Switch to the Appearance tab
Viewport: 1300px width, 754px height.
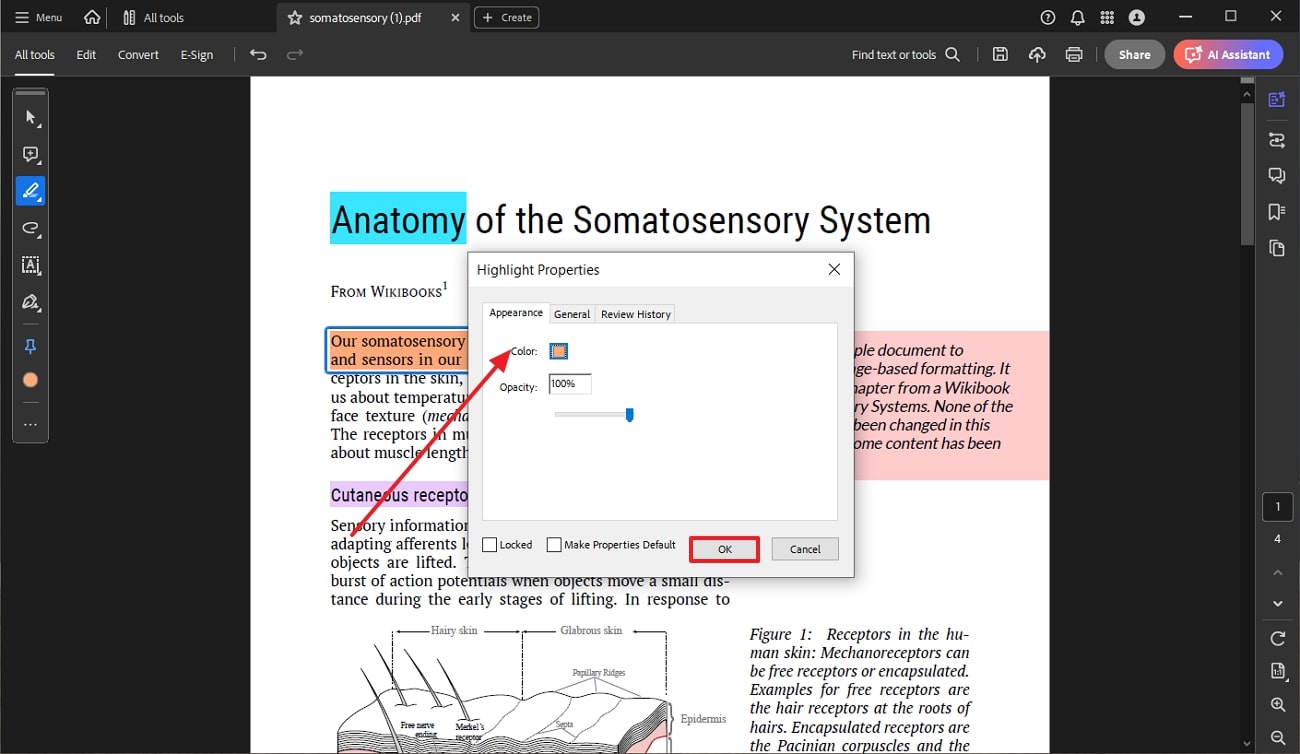(x=516, y=313)
